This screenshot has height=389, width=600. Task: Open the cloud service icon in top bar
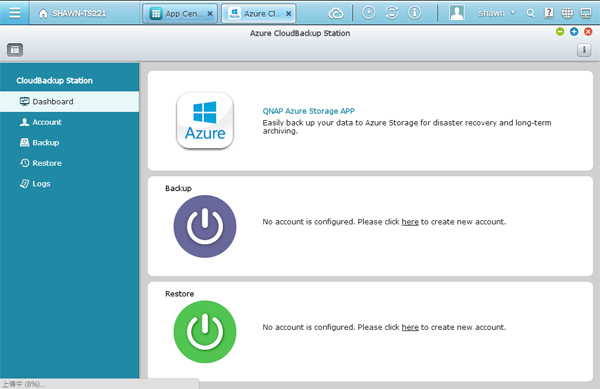[336, 13]
